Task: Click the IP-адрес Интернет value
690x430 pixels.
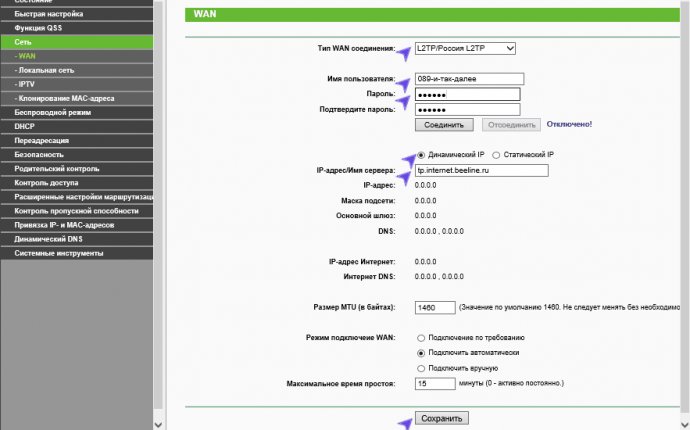Action: point(426,262)
